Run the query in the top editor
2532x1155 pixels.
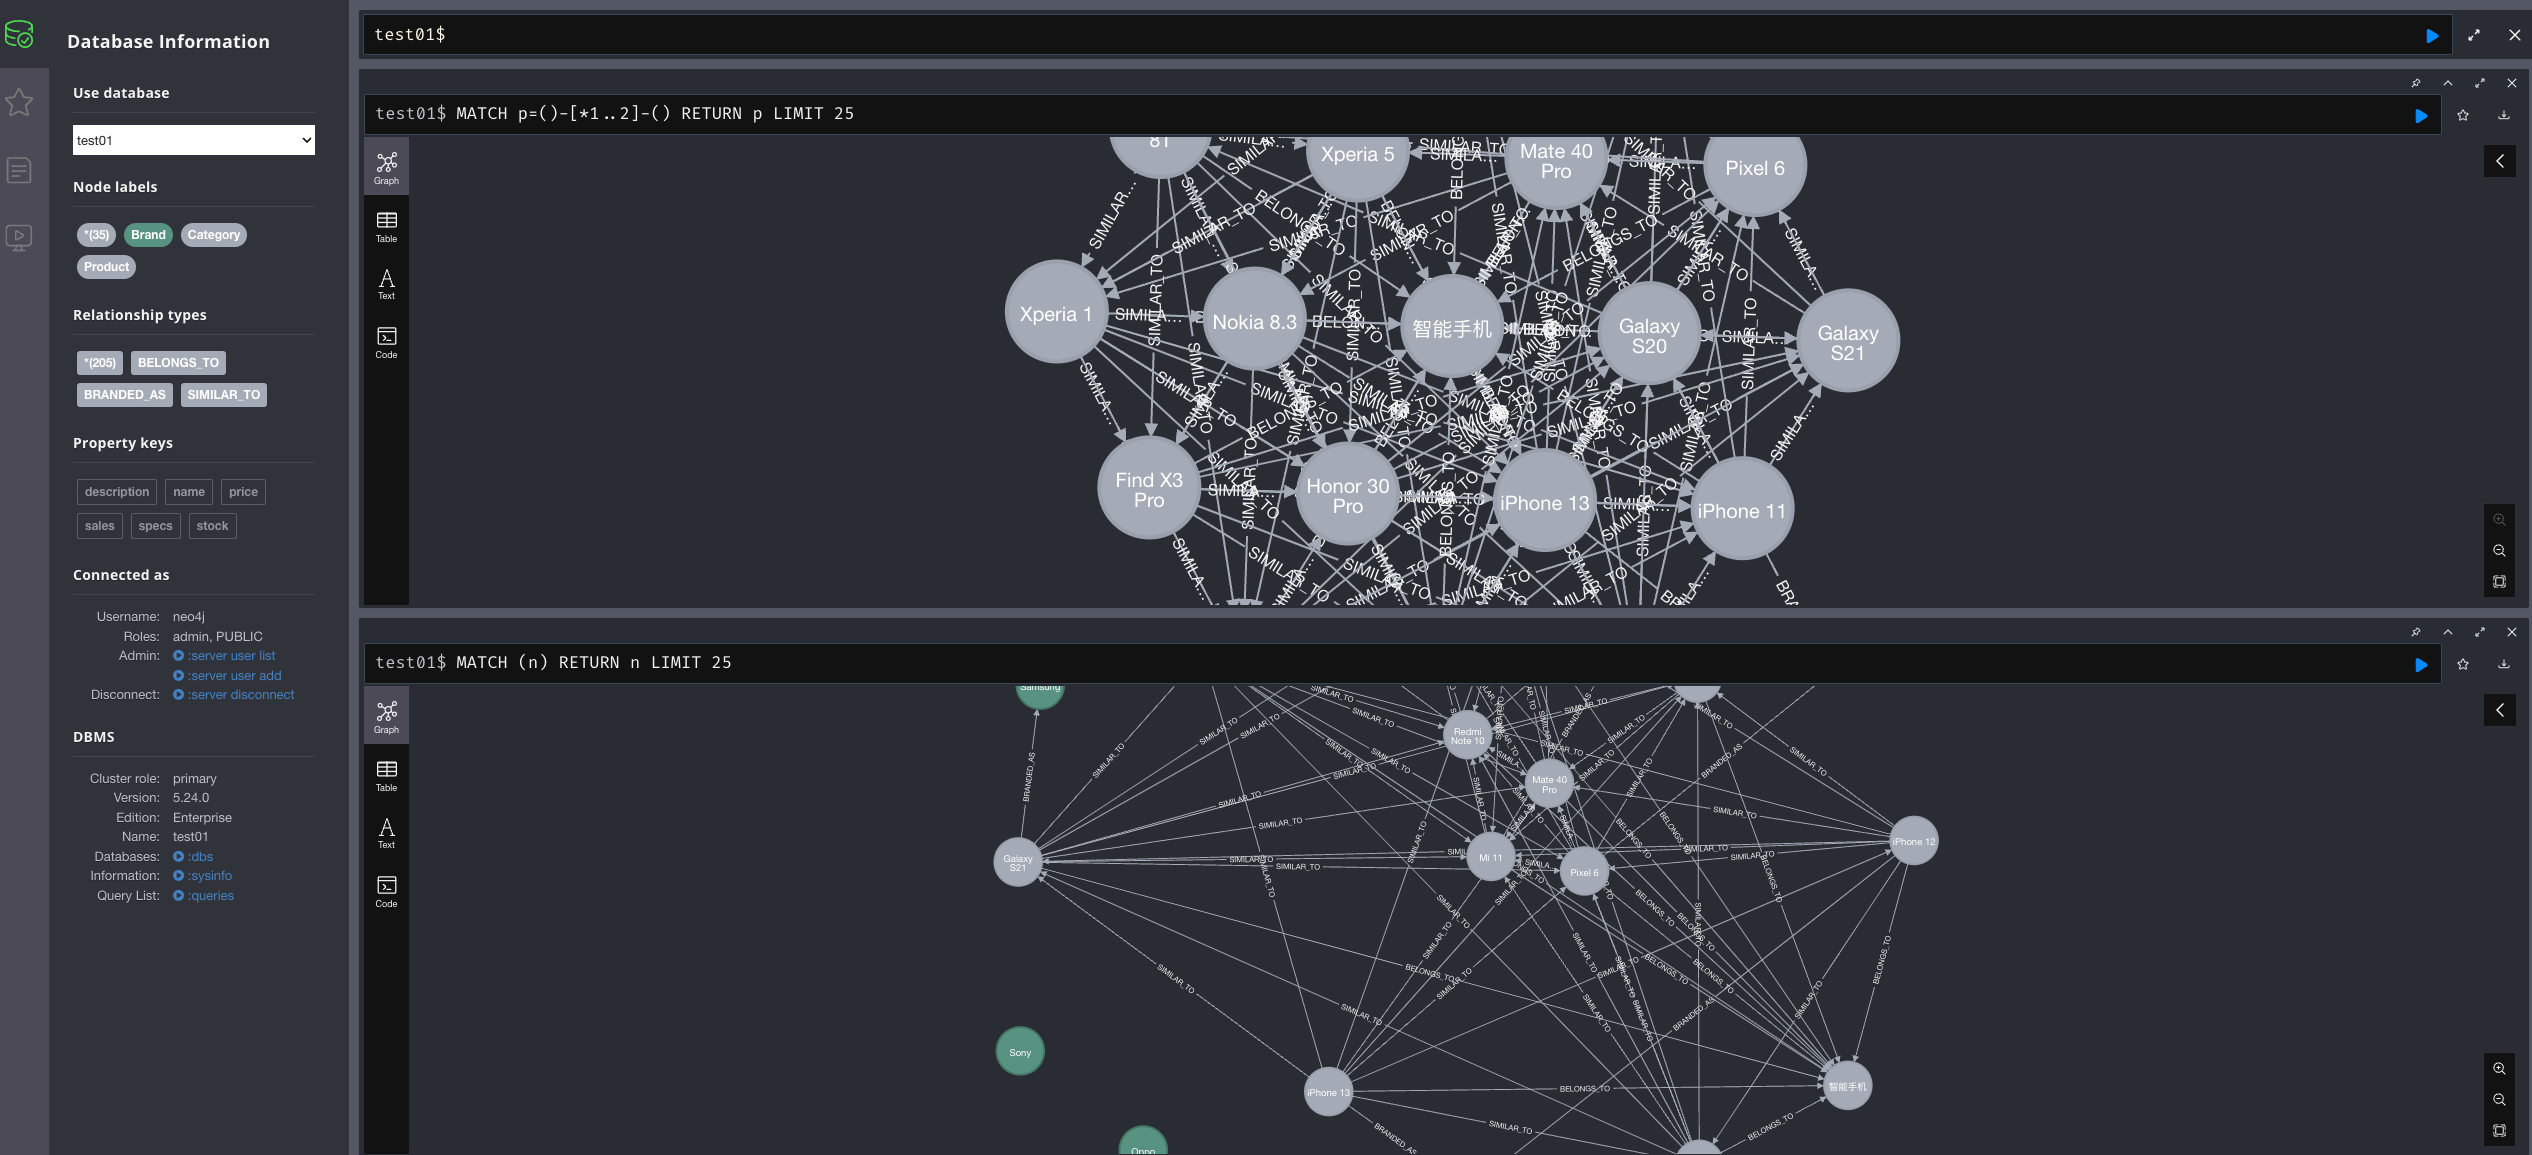click(2431, 36)
